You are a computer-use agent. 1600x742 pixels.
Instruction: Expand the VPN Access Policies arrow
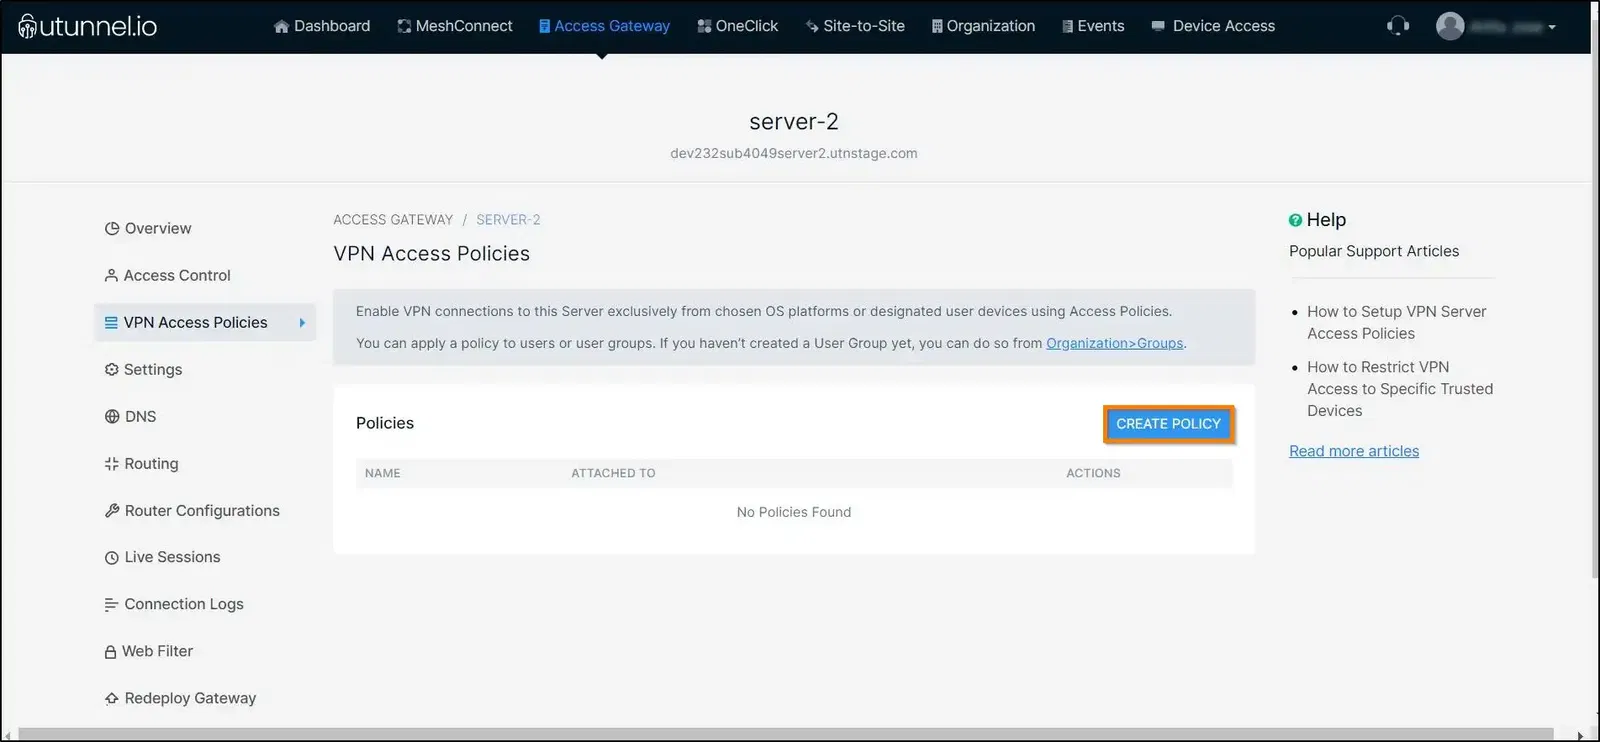302,322
